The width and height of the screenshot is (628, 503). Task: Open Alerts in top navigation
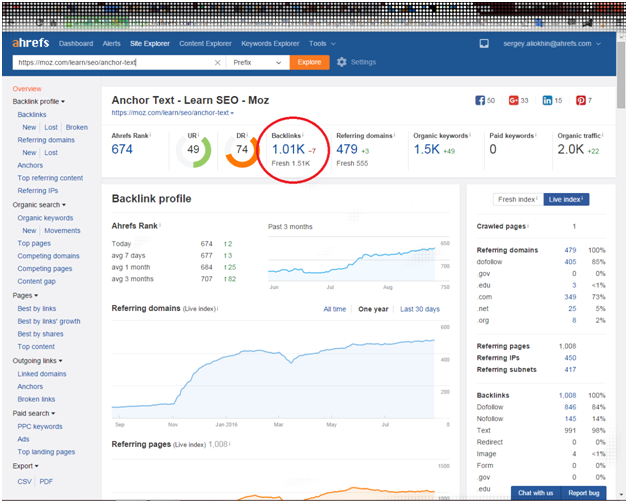[111, 43]
